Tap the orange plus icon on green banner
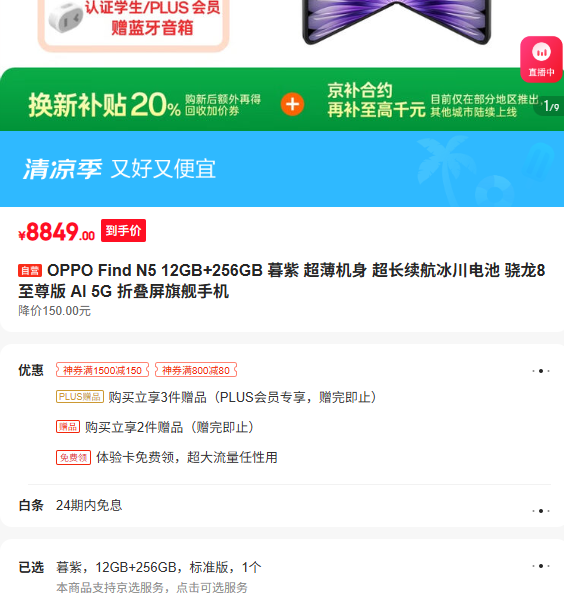This screenshot has width=564, height=593. point(292,104)
